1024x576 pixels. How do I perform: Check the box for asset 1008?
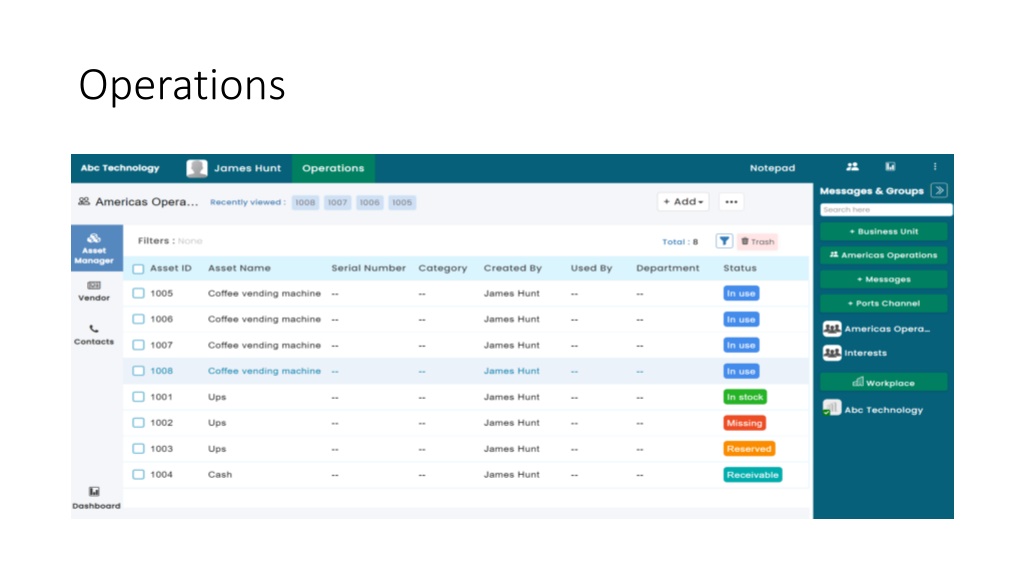[x=138, y=370]
